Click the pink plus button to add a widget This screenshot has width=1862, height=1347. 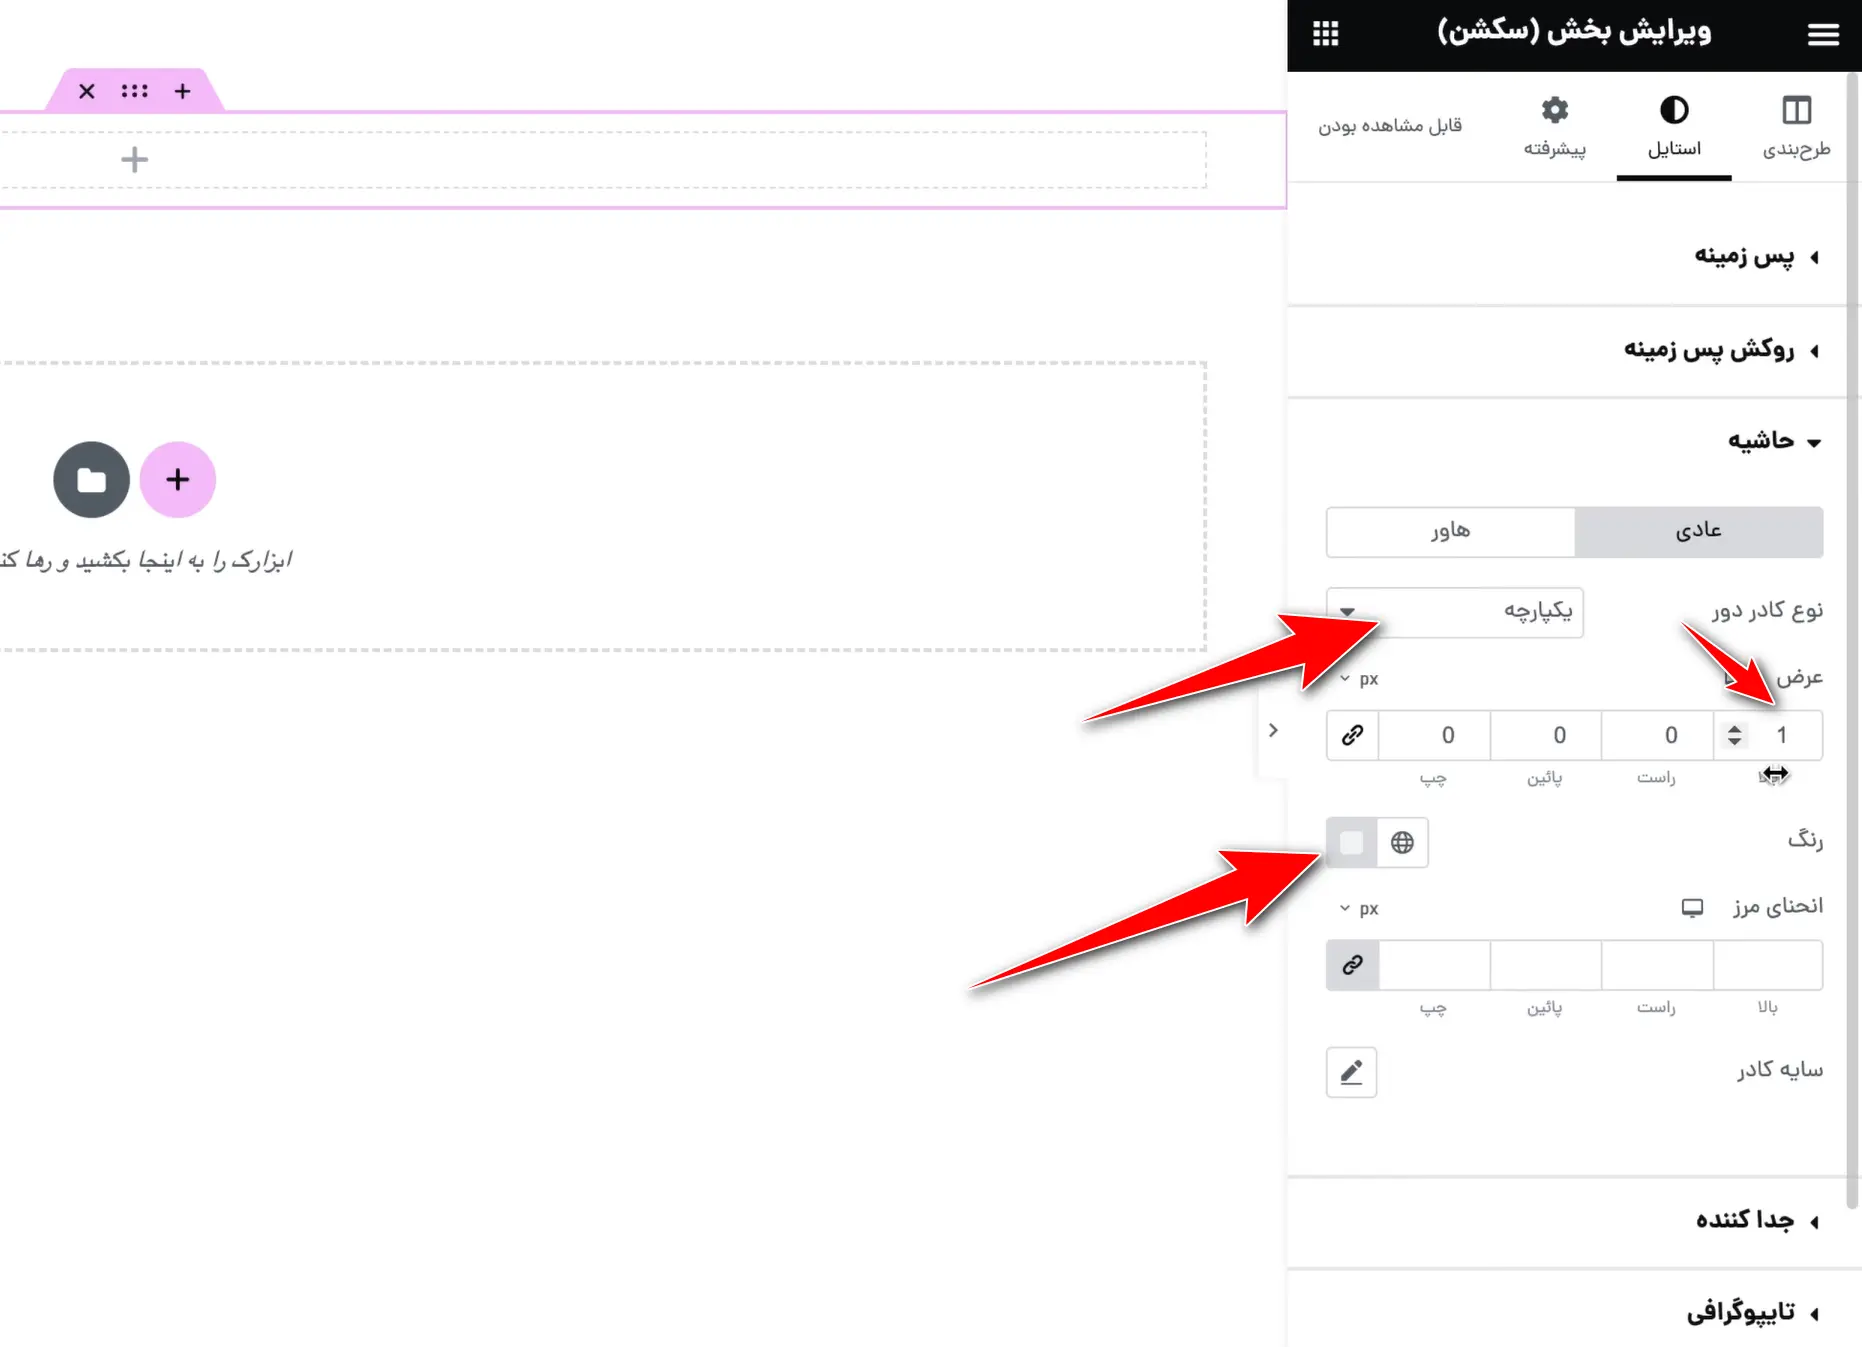pyautogui.click(x=178, y=480)
